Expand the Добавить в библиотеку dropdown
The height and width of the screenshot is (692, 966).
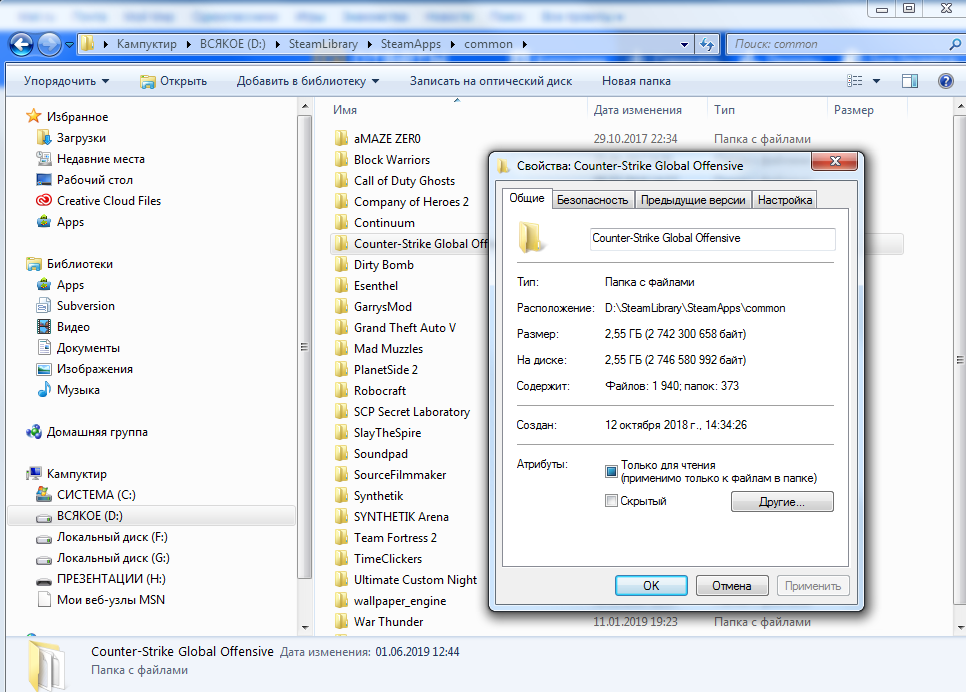pyautogui.click(x=308, y=81)
